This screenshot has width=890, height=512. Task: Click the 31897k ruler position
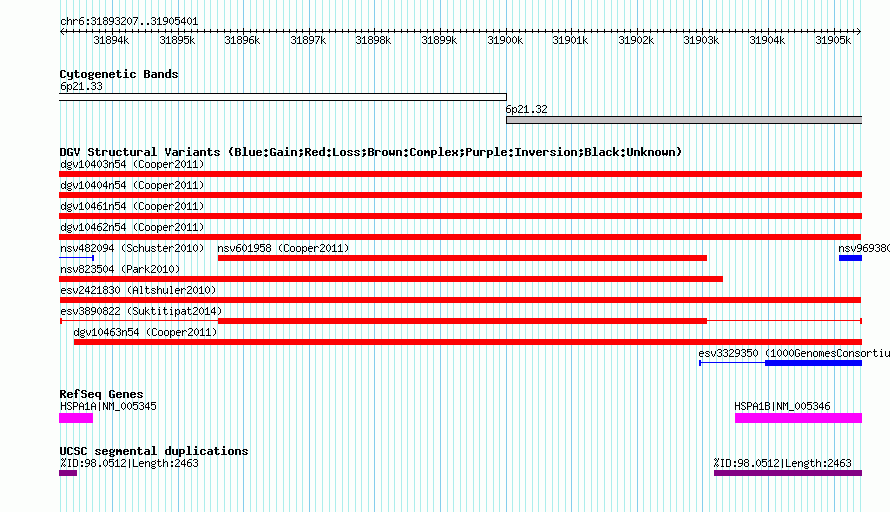pos(308,40)
